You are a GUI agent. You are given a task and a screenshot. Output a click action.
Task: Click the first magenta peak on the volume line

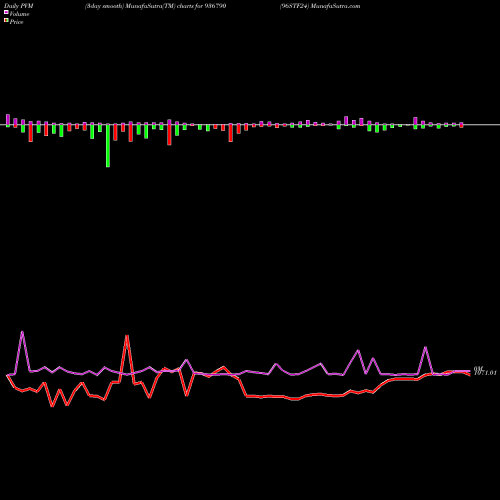(22, 333)
